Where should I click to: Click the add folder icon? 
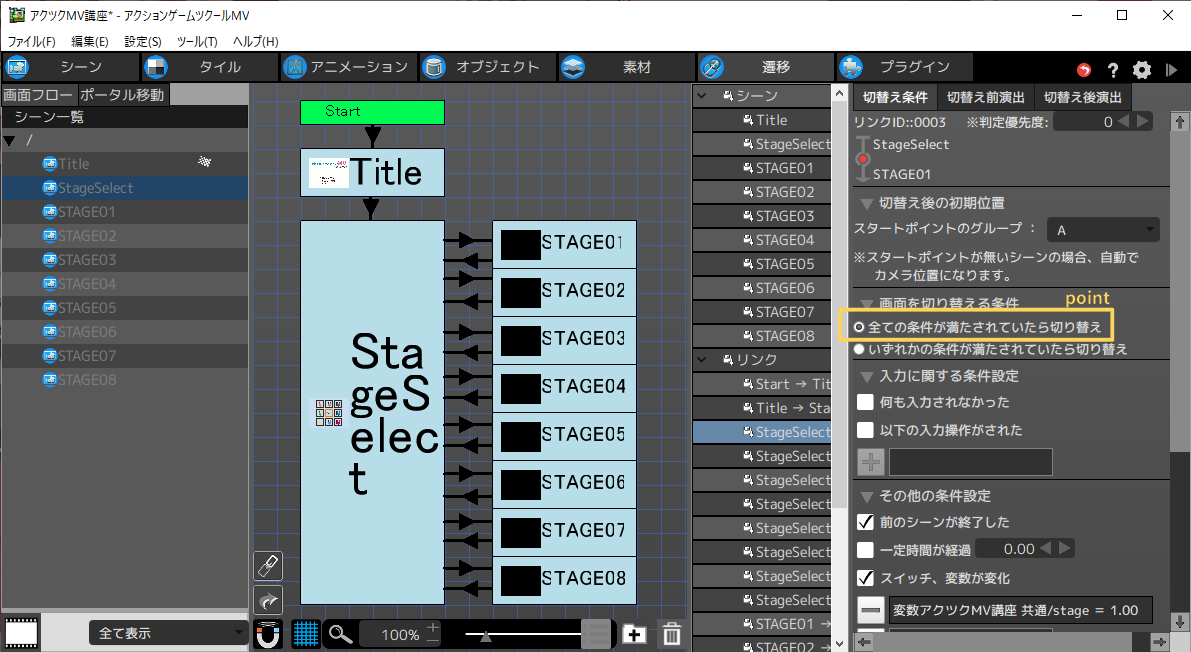coord(633,634)
